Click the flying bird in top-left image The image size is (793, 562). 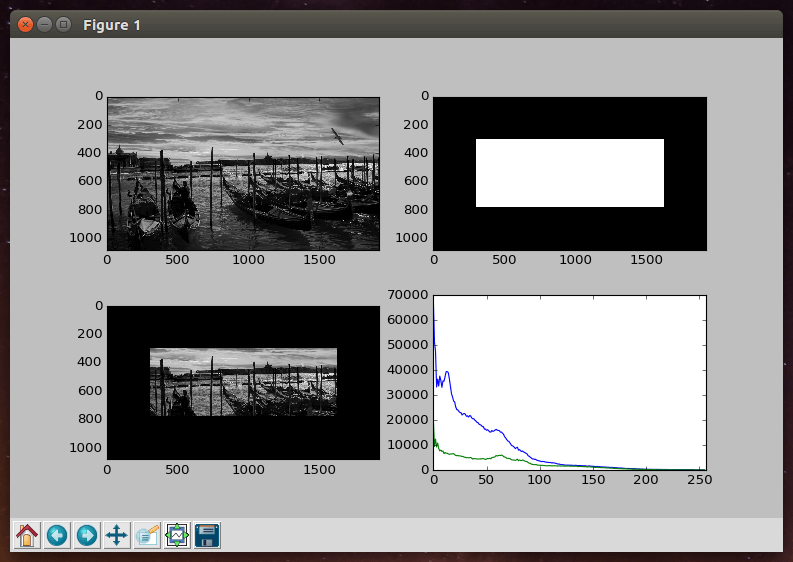337,136
